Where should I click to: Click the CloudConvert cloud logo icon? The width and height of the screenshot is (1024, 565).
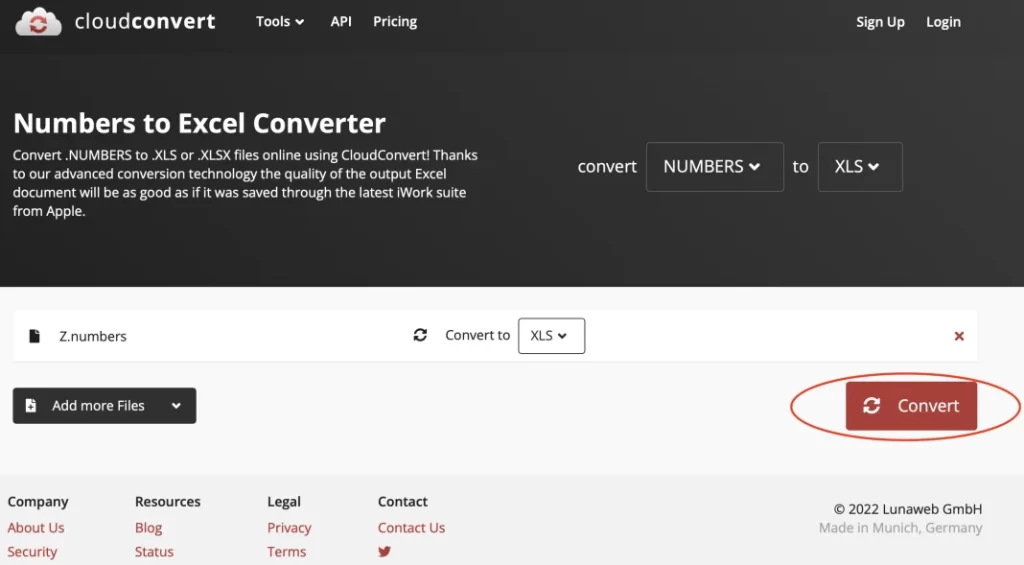click(x=38, y=22)
